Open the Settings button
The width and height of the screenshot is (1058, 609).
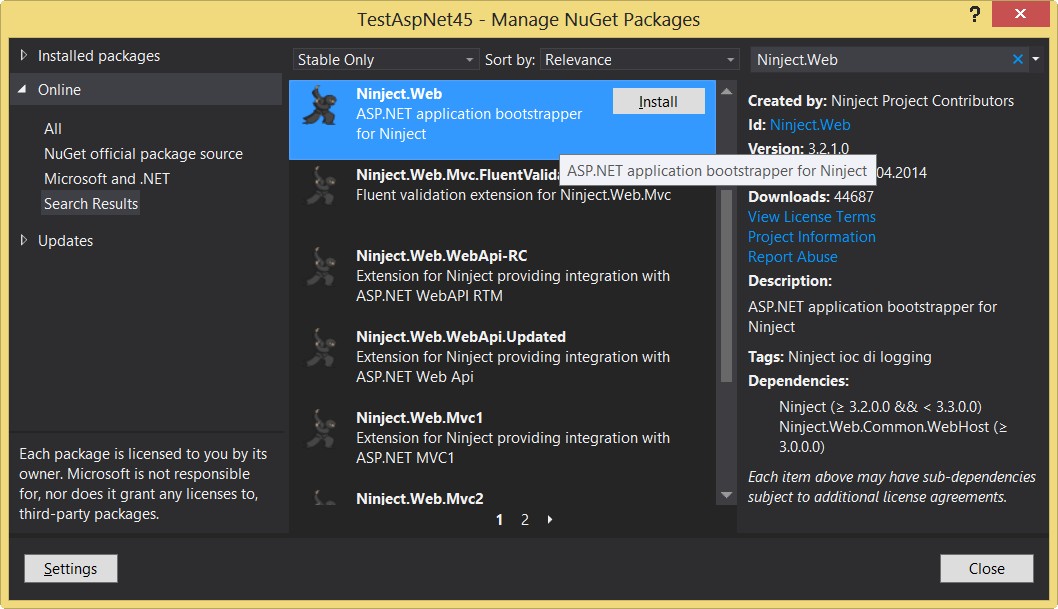pyautogui.click(x=71, y=569)
